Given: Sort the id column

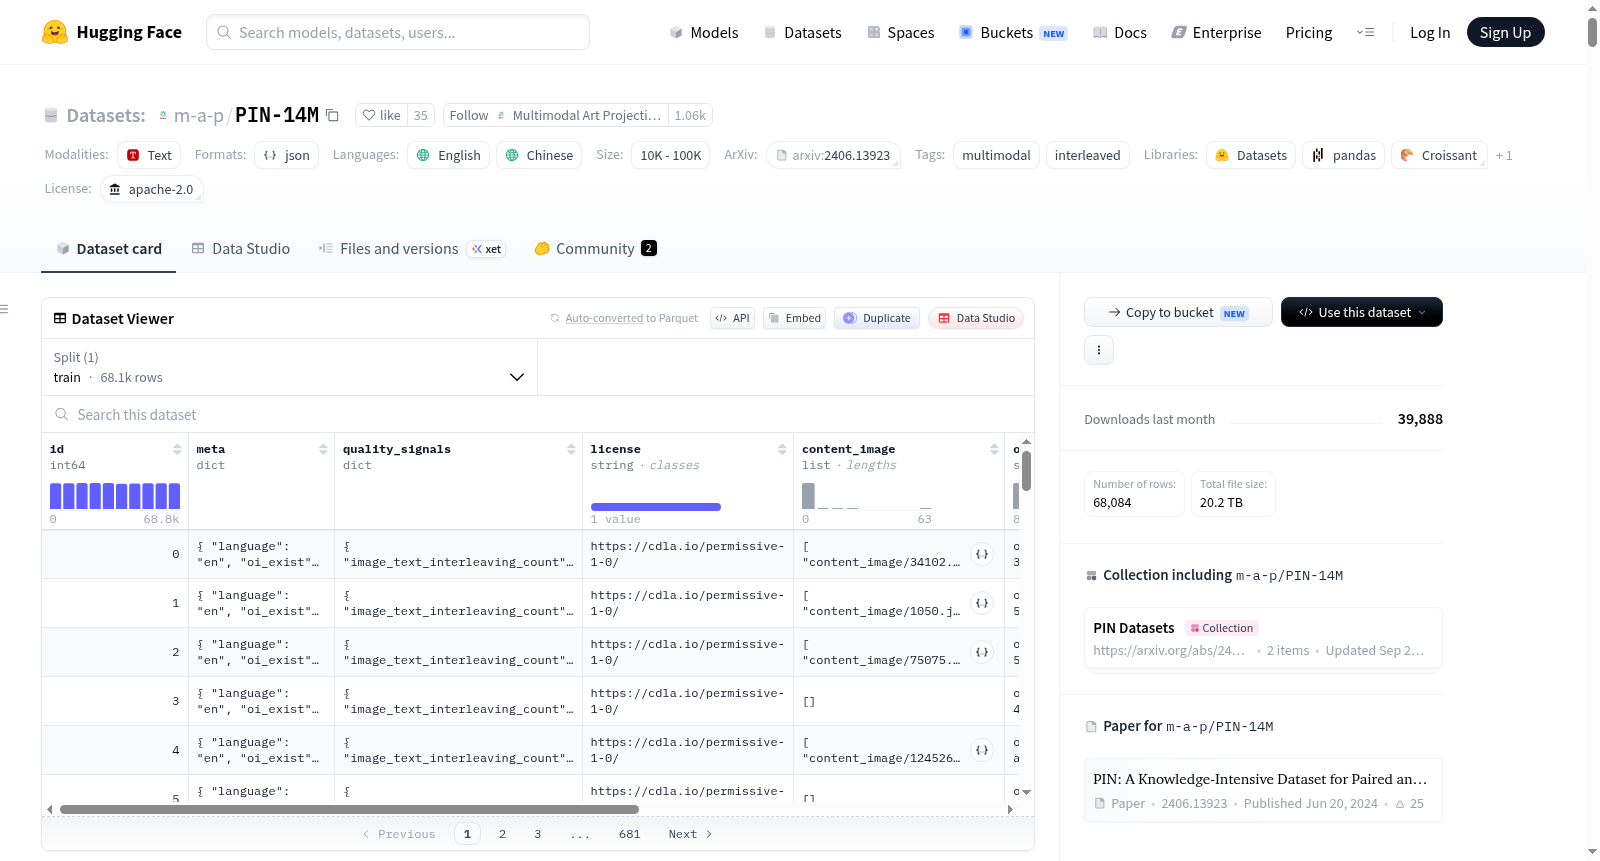Looking at the screenshot, I should (x=177, y=449).
